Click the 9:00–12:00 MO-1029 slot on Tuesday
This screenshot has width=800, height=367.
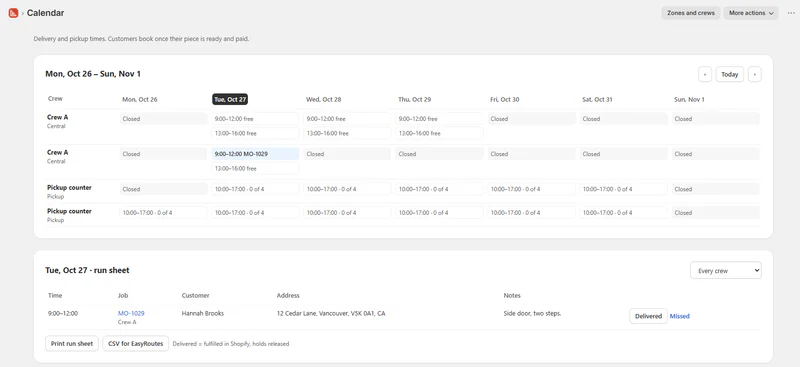click(255, 154)
